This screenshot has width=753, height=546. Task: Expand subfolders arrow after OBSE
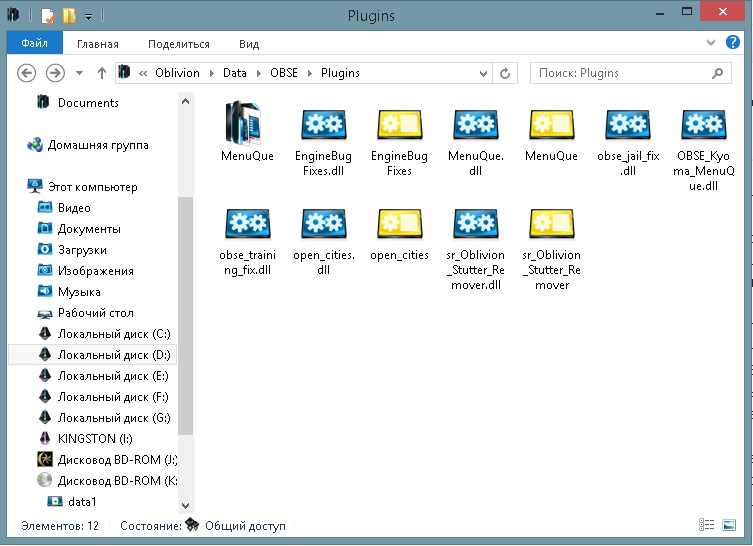click(310, 73)
